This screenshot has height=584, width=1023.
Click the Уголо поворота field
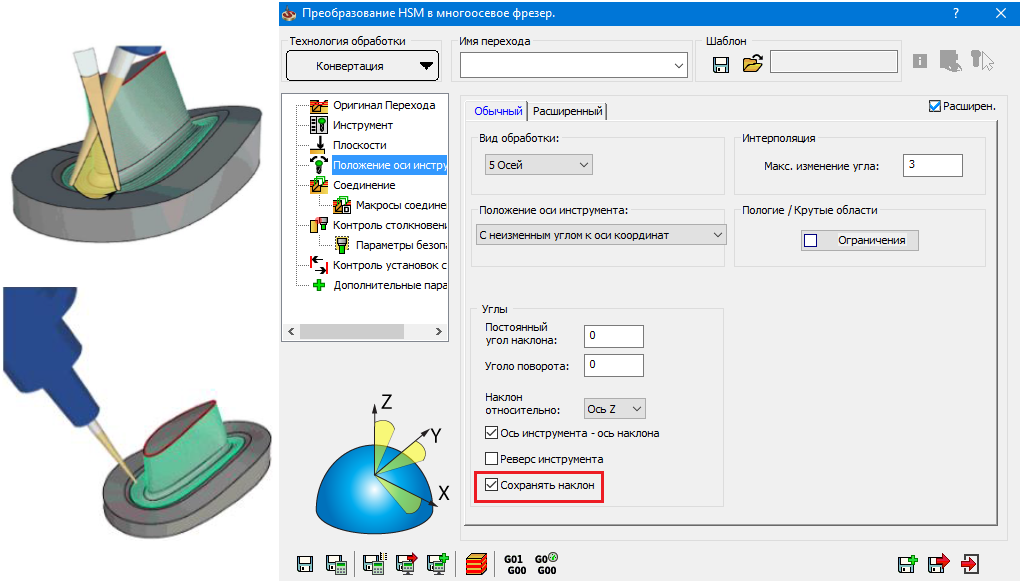click(x=614, y=365)
